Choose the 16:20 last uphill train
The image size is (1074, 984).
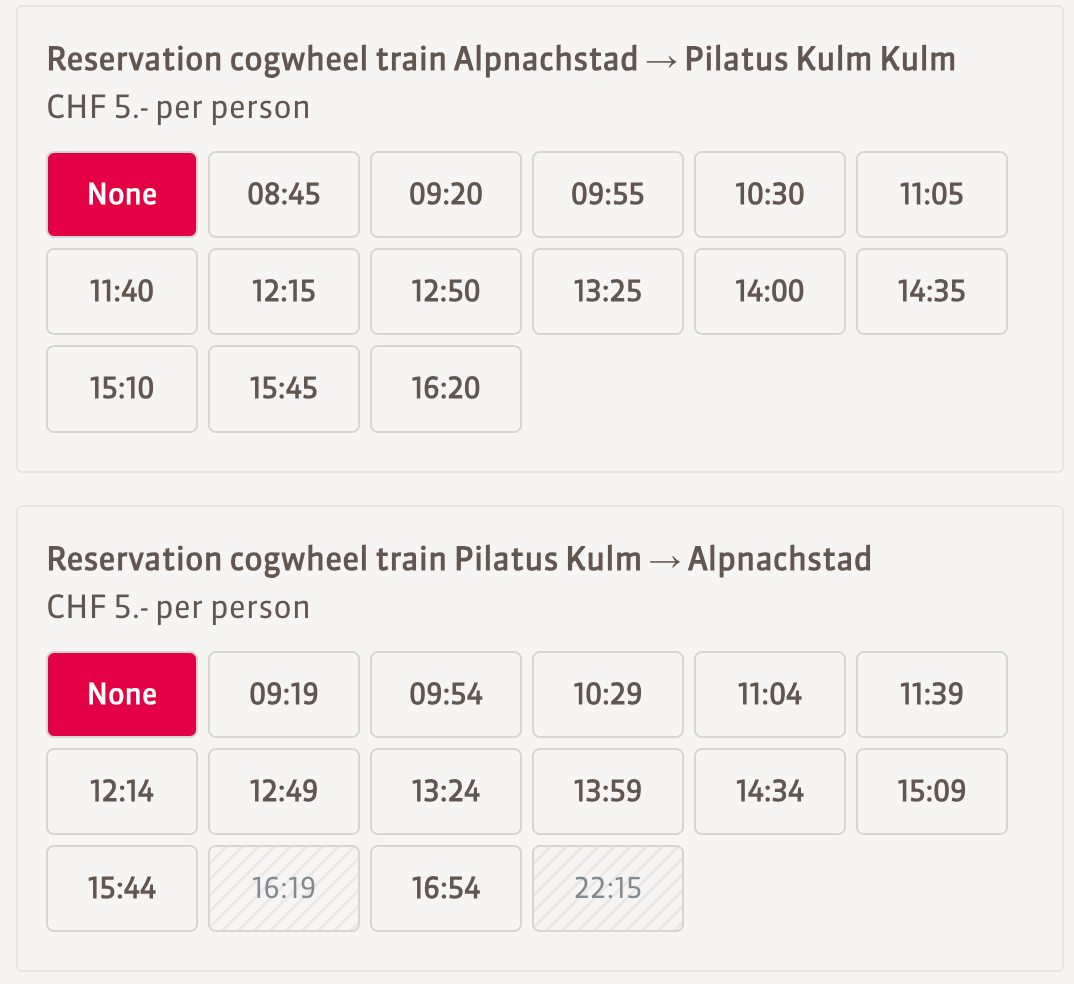tap(446, 388)
